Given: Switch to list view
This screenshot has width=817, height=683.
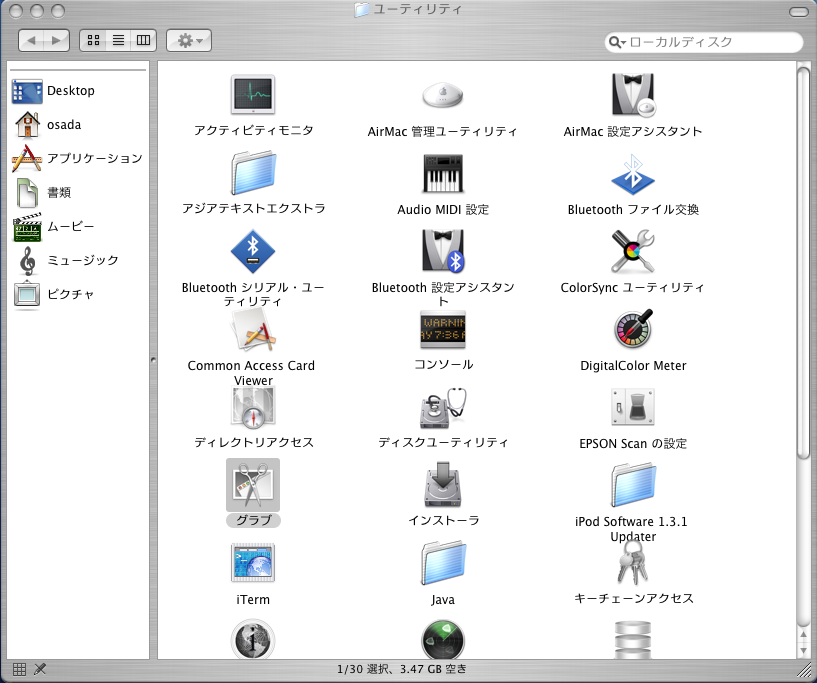Looking at the screenshot, I should [118, 40].
